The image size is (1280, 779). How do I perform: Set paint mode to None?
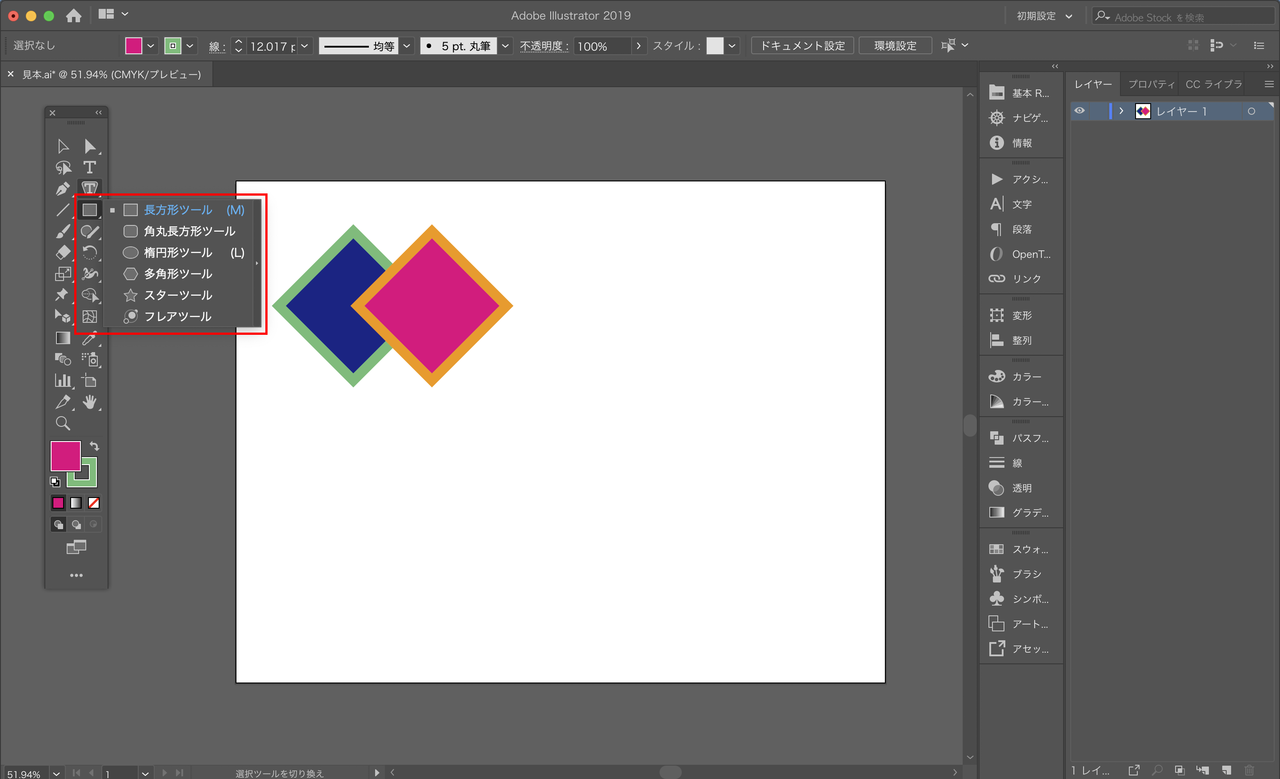pyautogui.click(x=94, y=503)
